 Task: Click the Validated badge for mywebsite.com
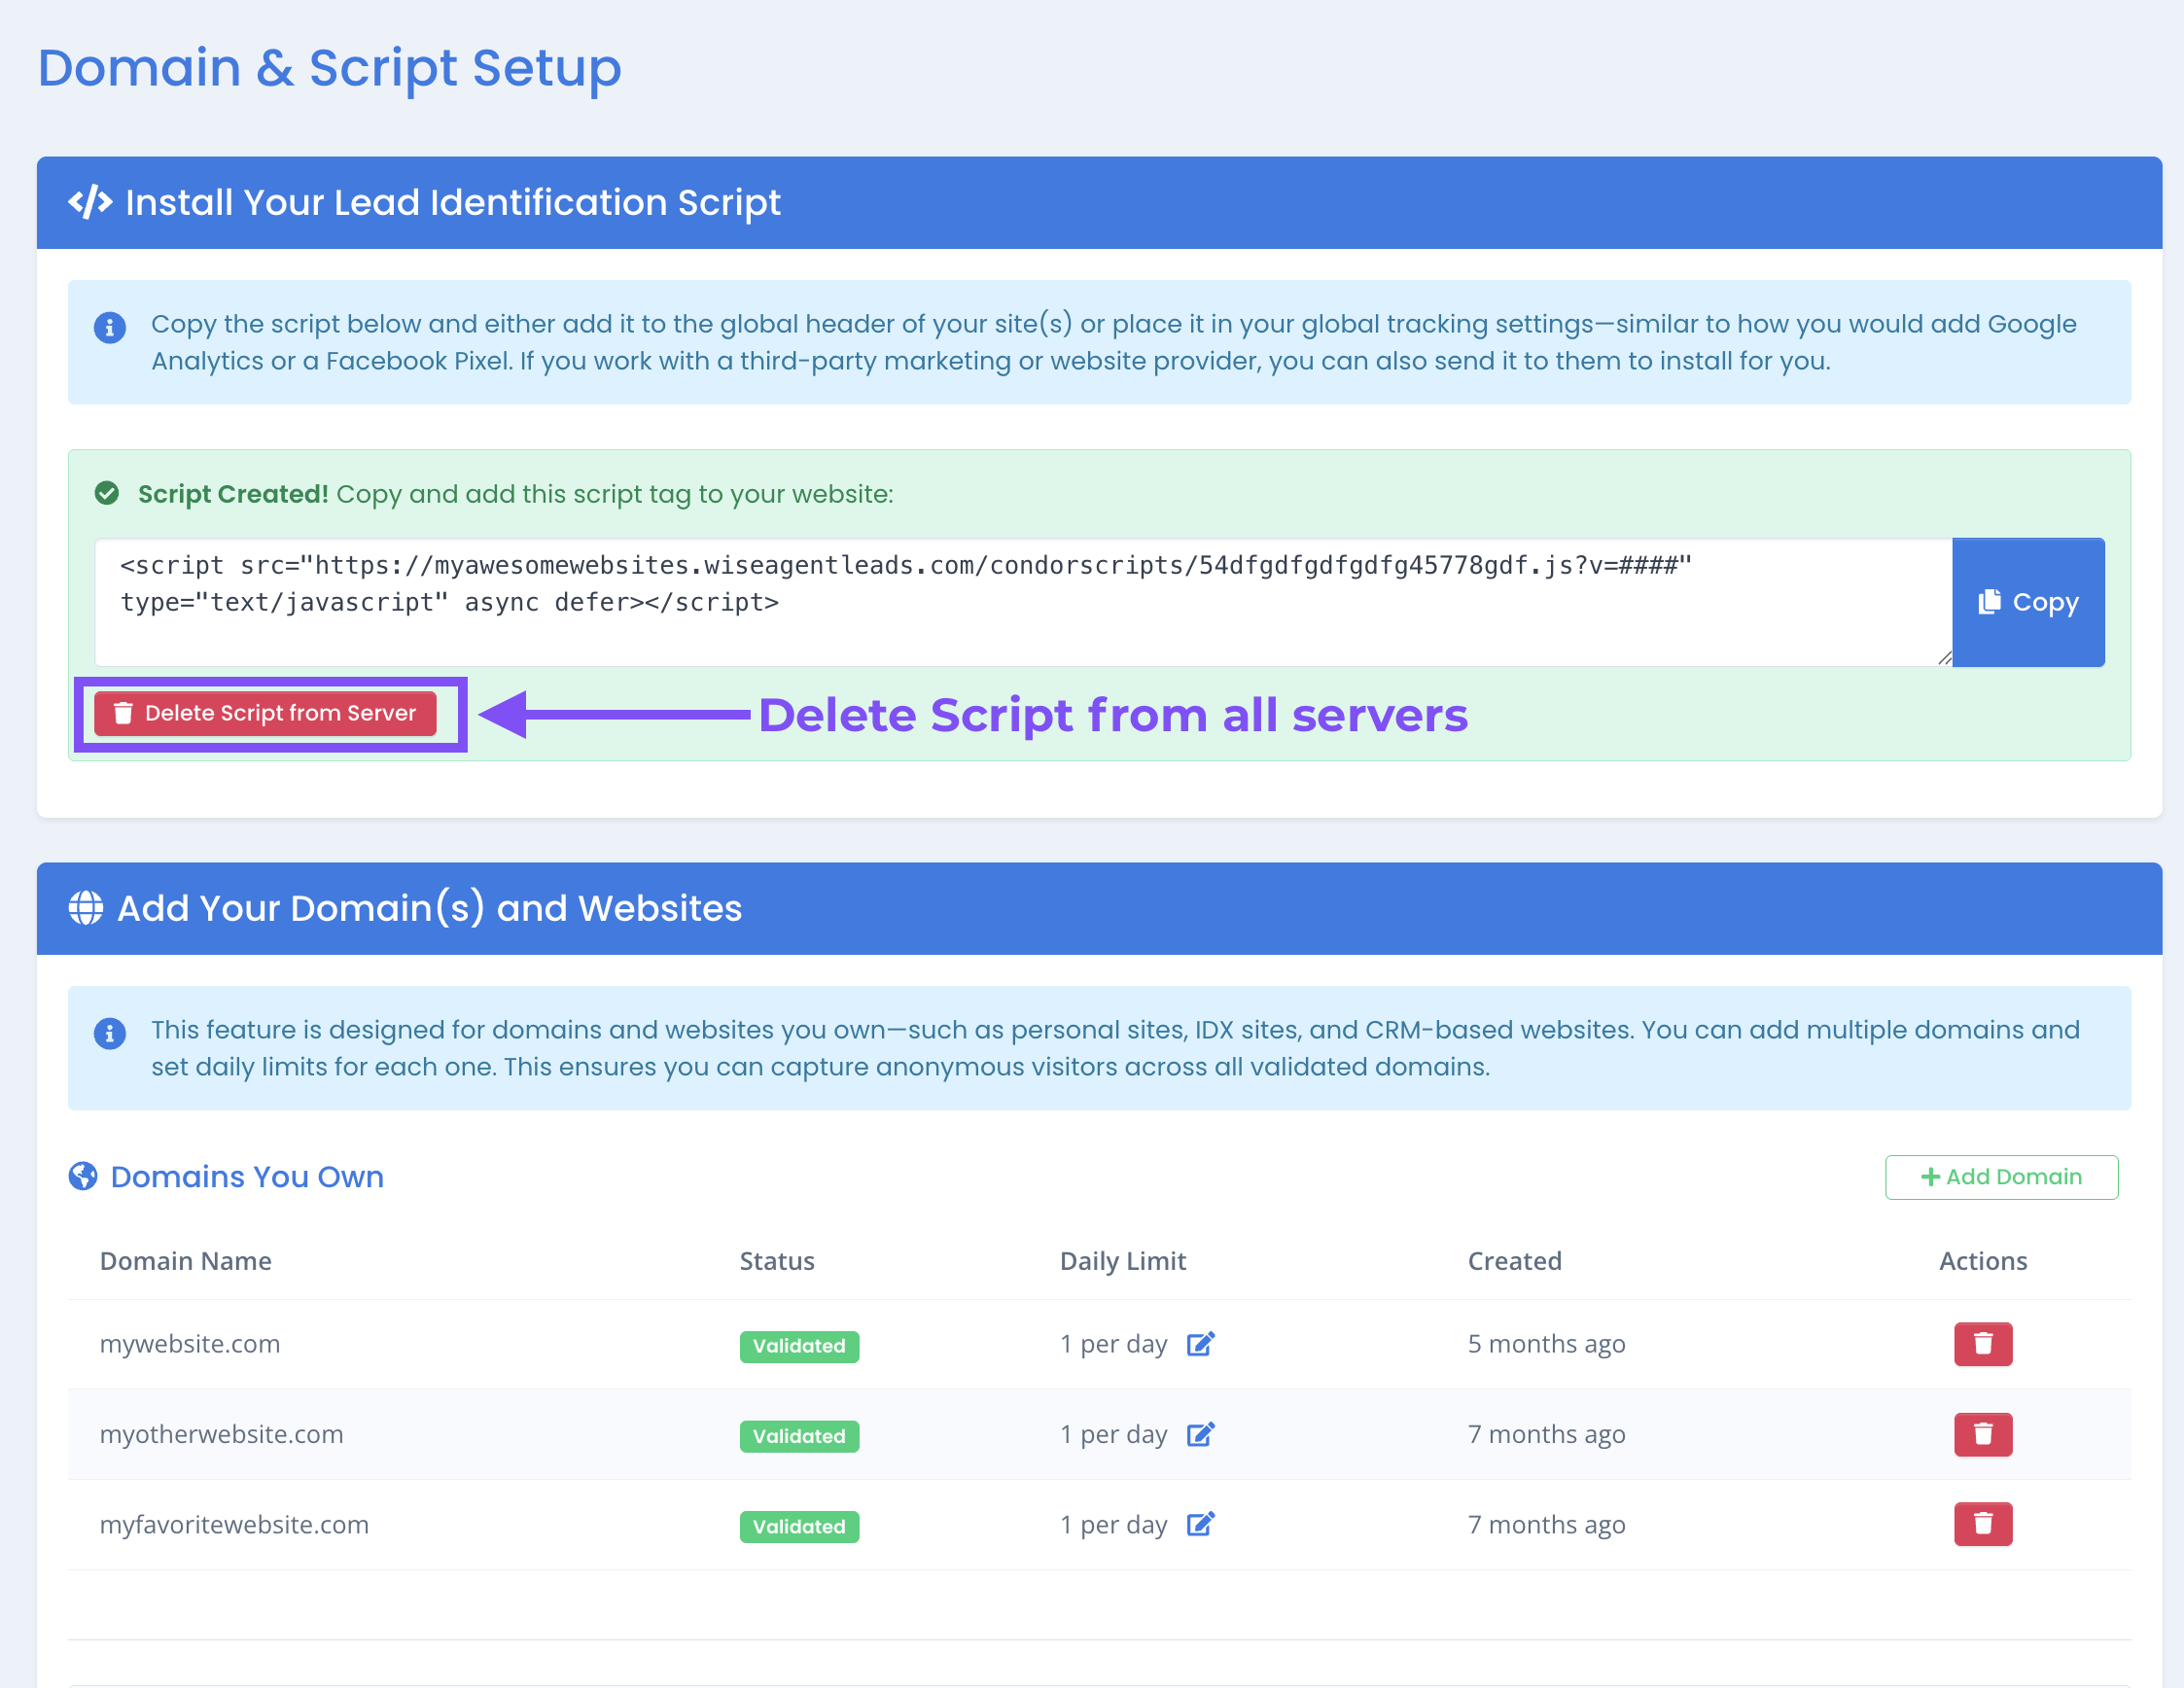[x=799, y=1346]
